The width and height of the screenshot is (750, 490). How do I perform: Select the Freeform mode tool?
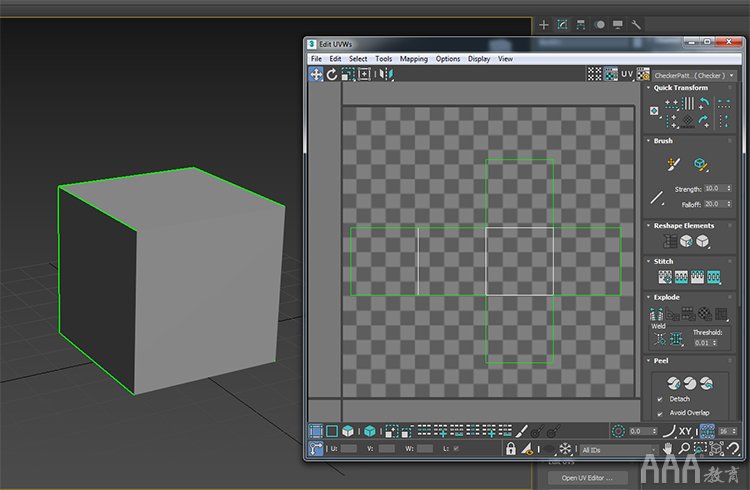364,74
